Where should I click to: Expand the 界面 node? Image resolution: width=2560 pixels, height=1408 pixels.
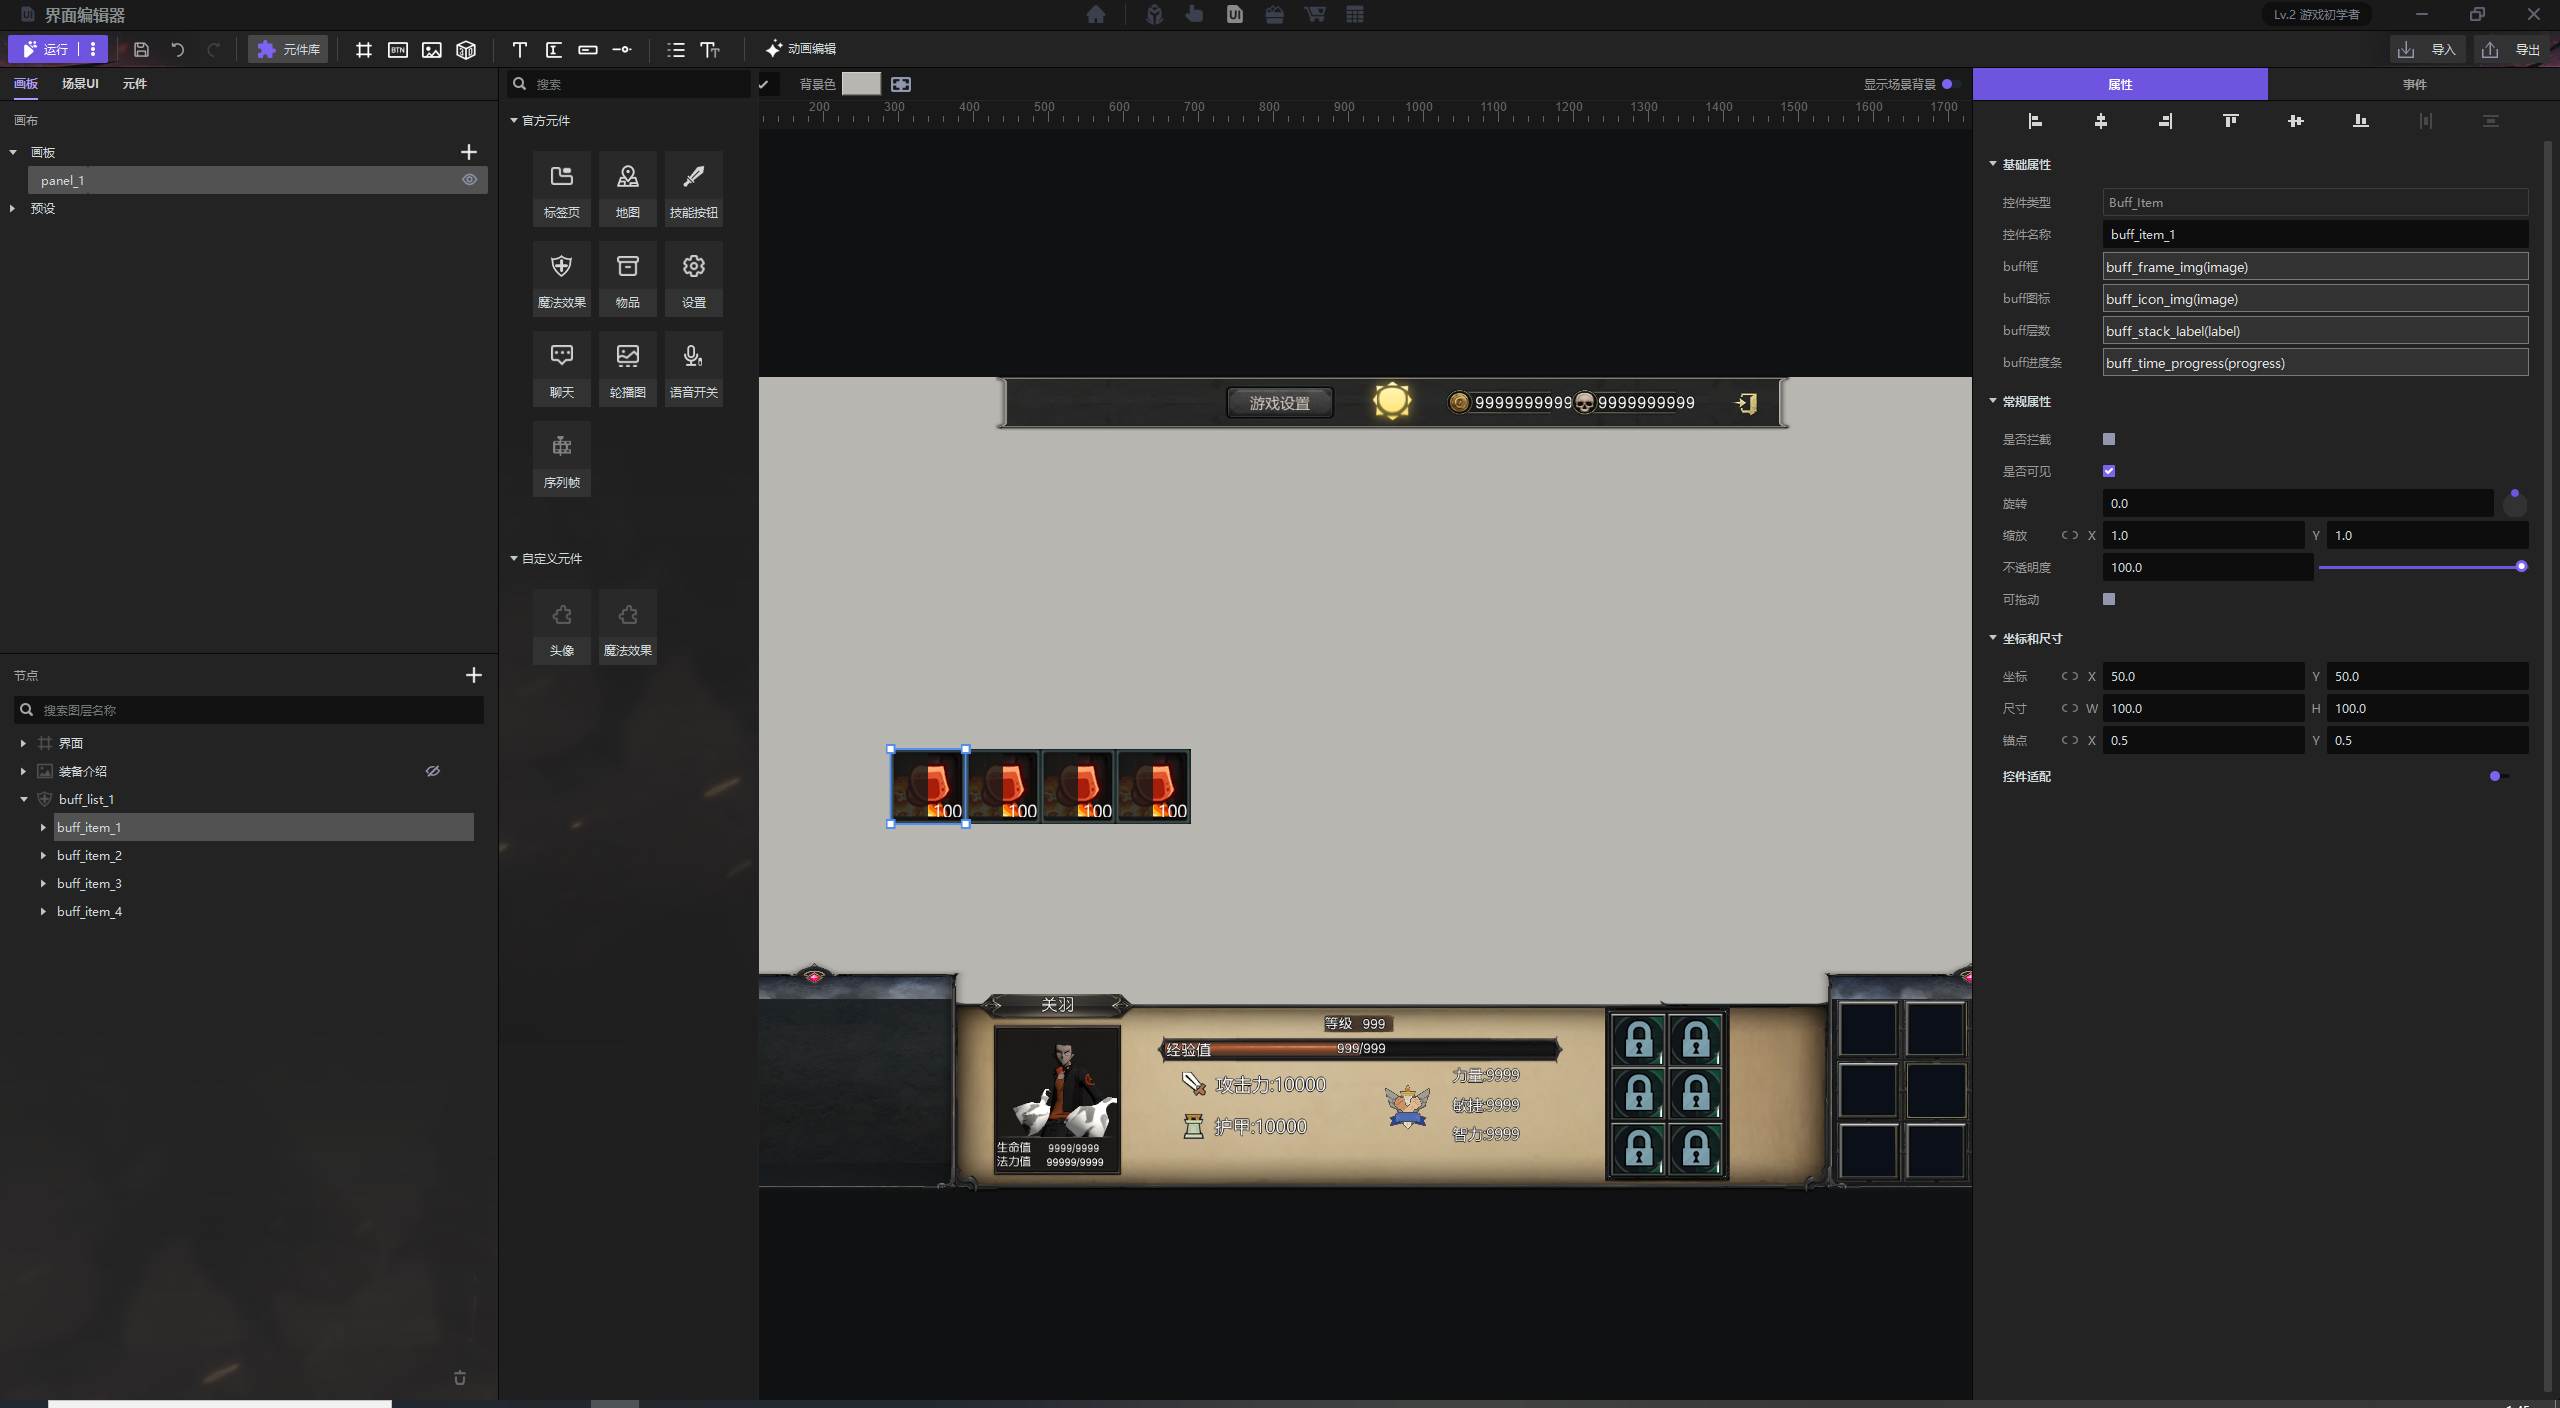(23, 743)
